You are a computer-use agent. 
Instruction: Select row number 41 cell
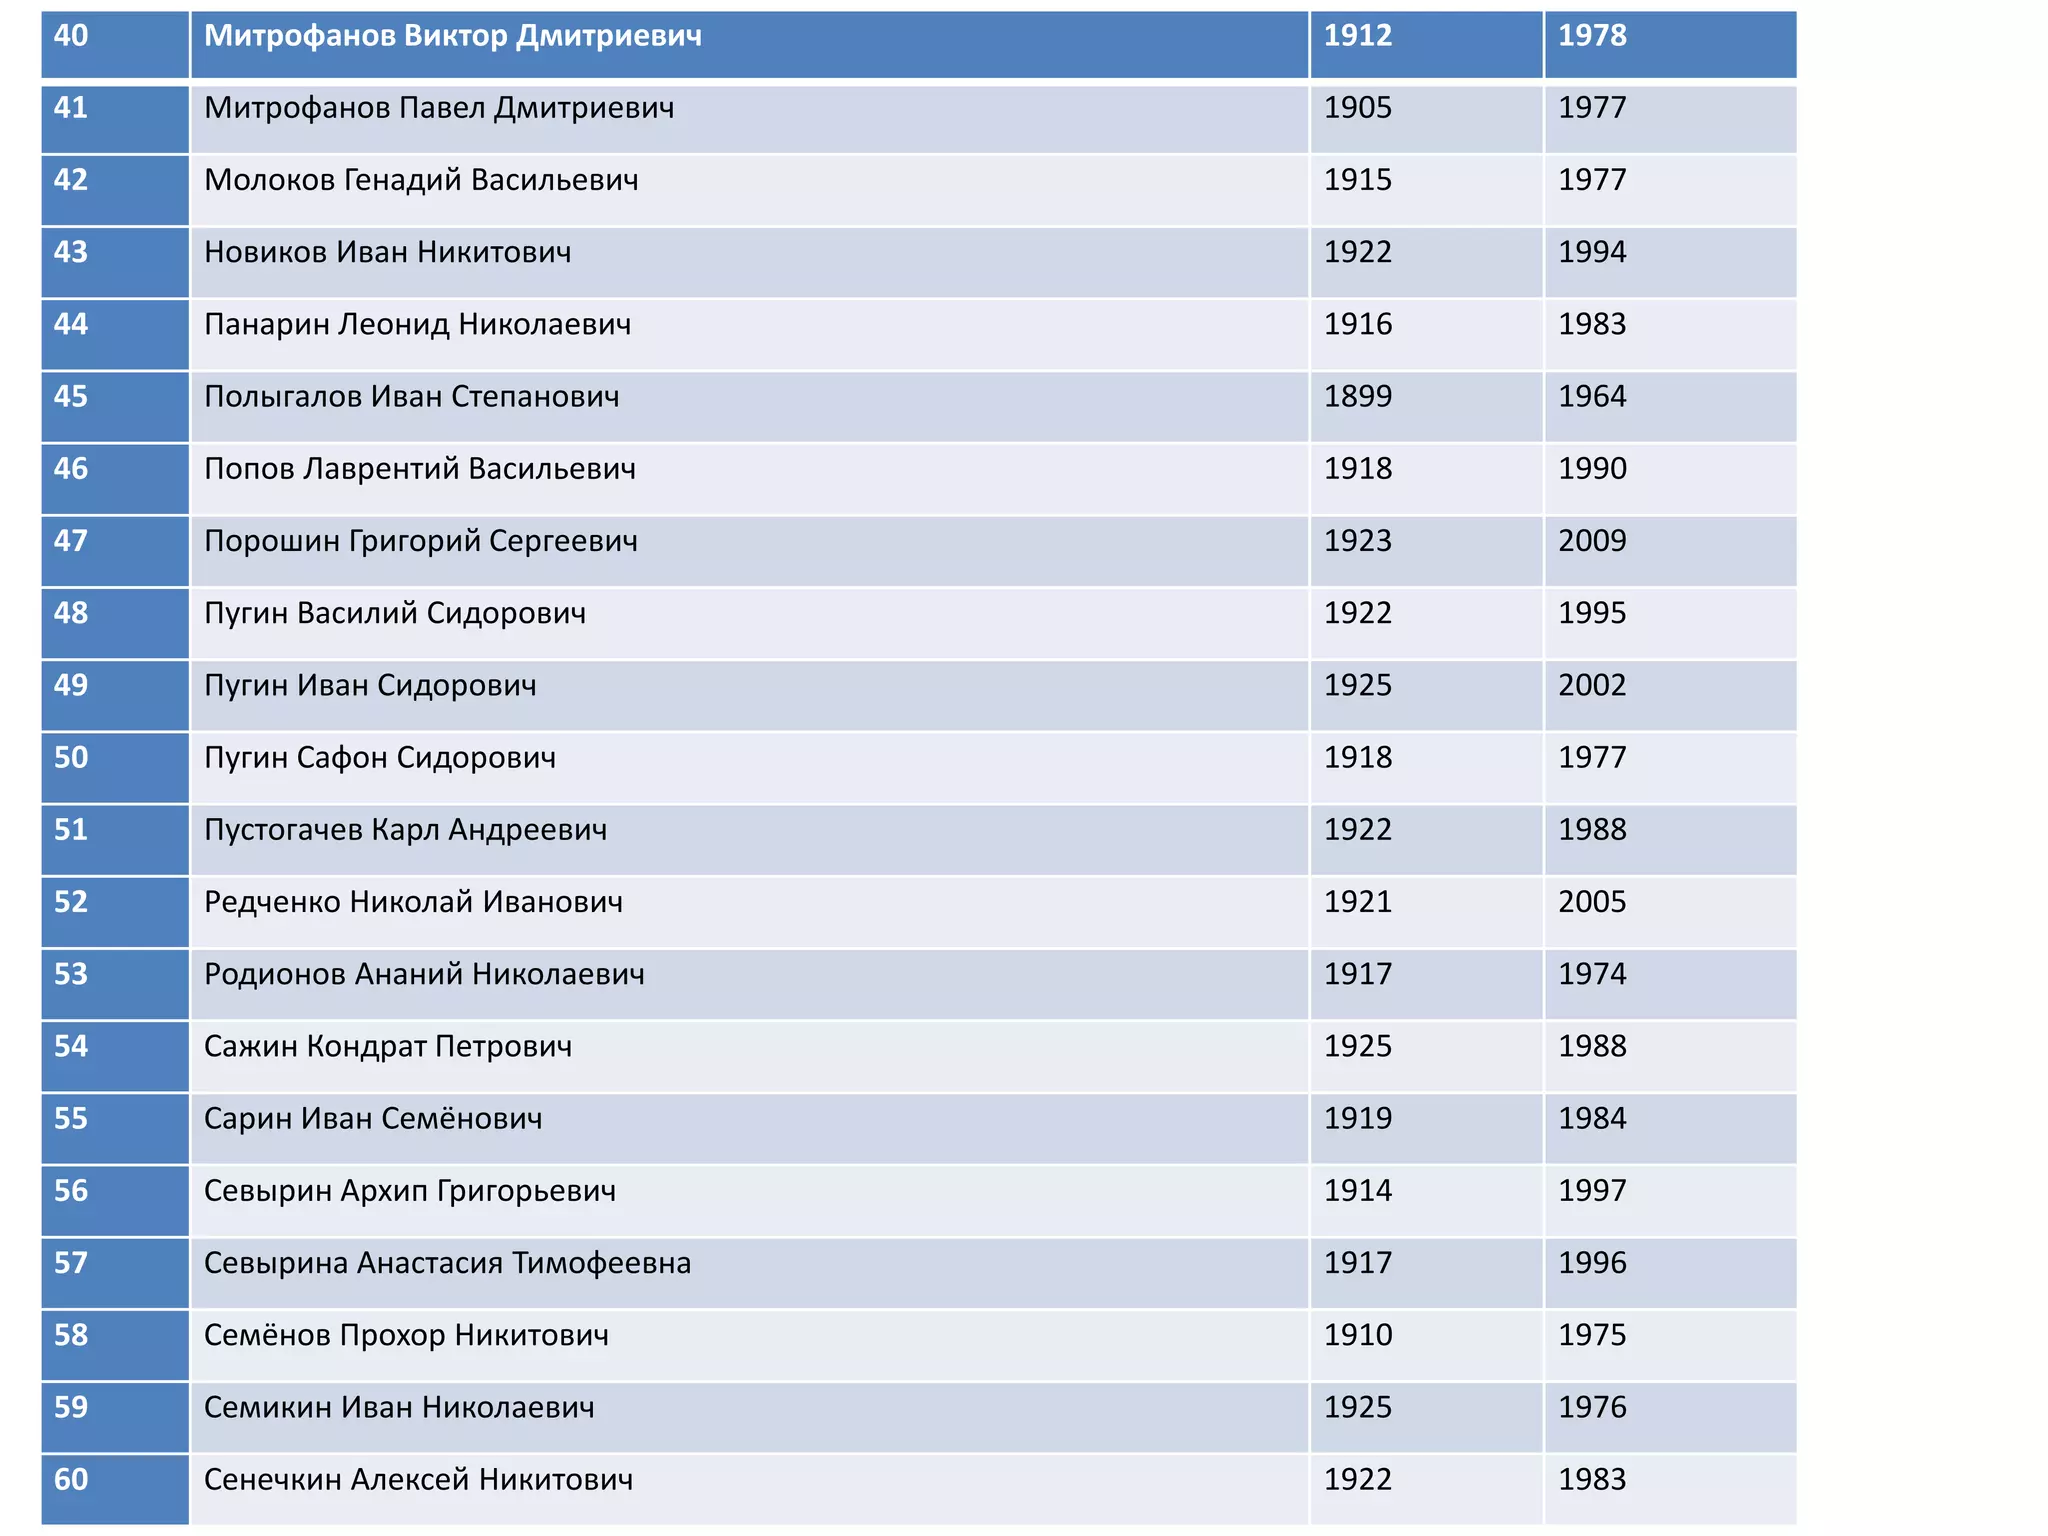click(72, 108)
